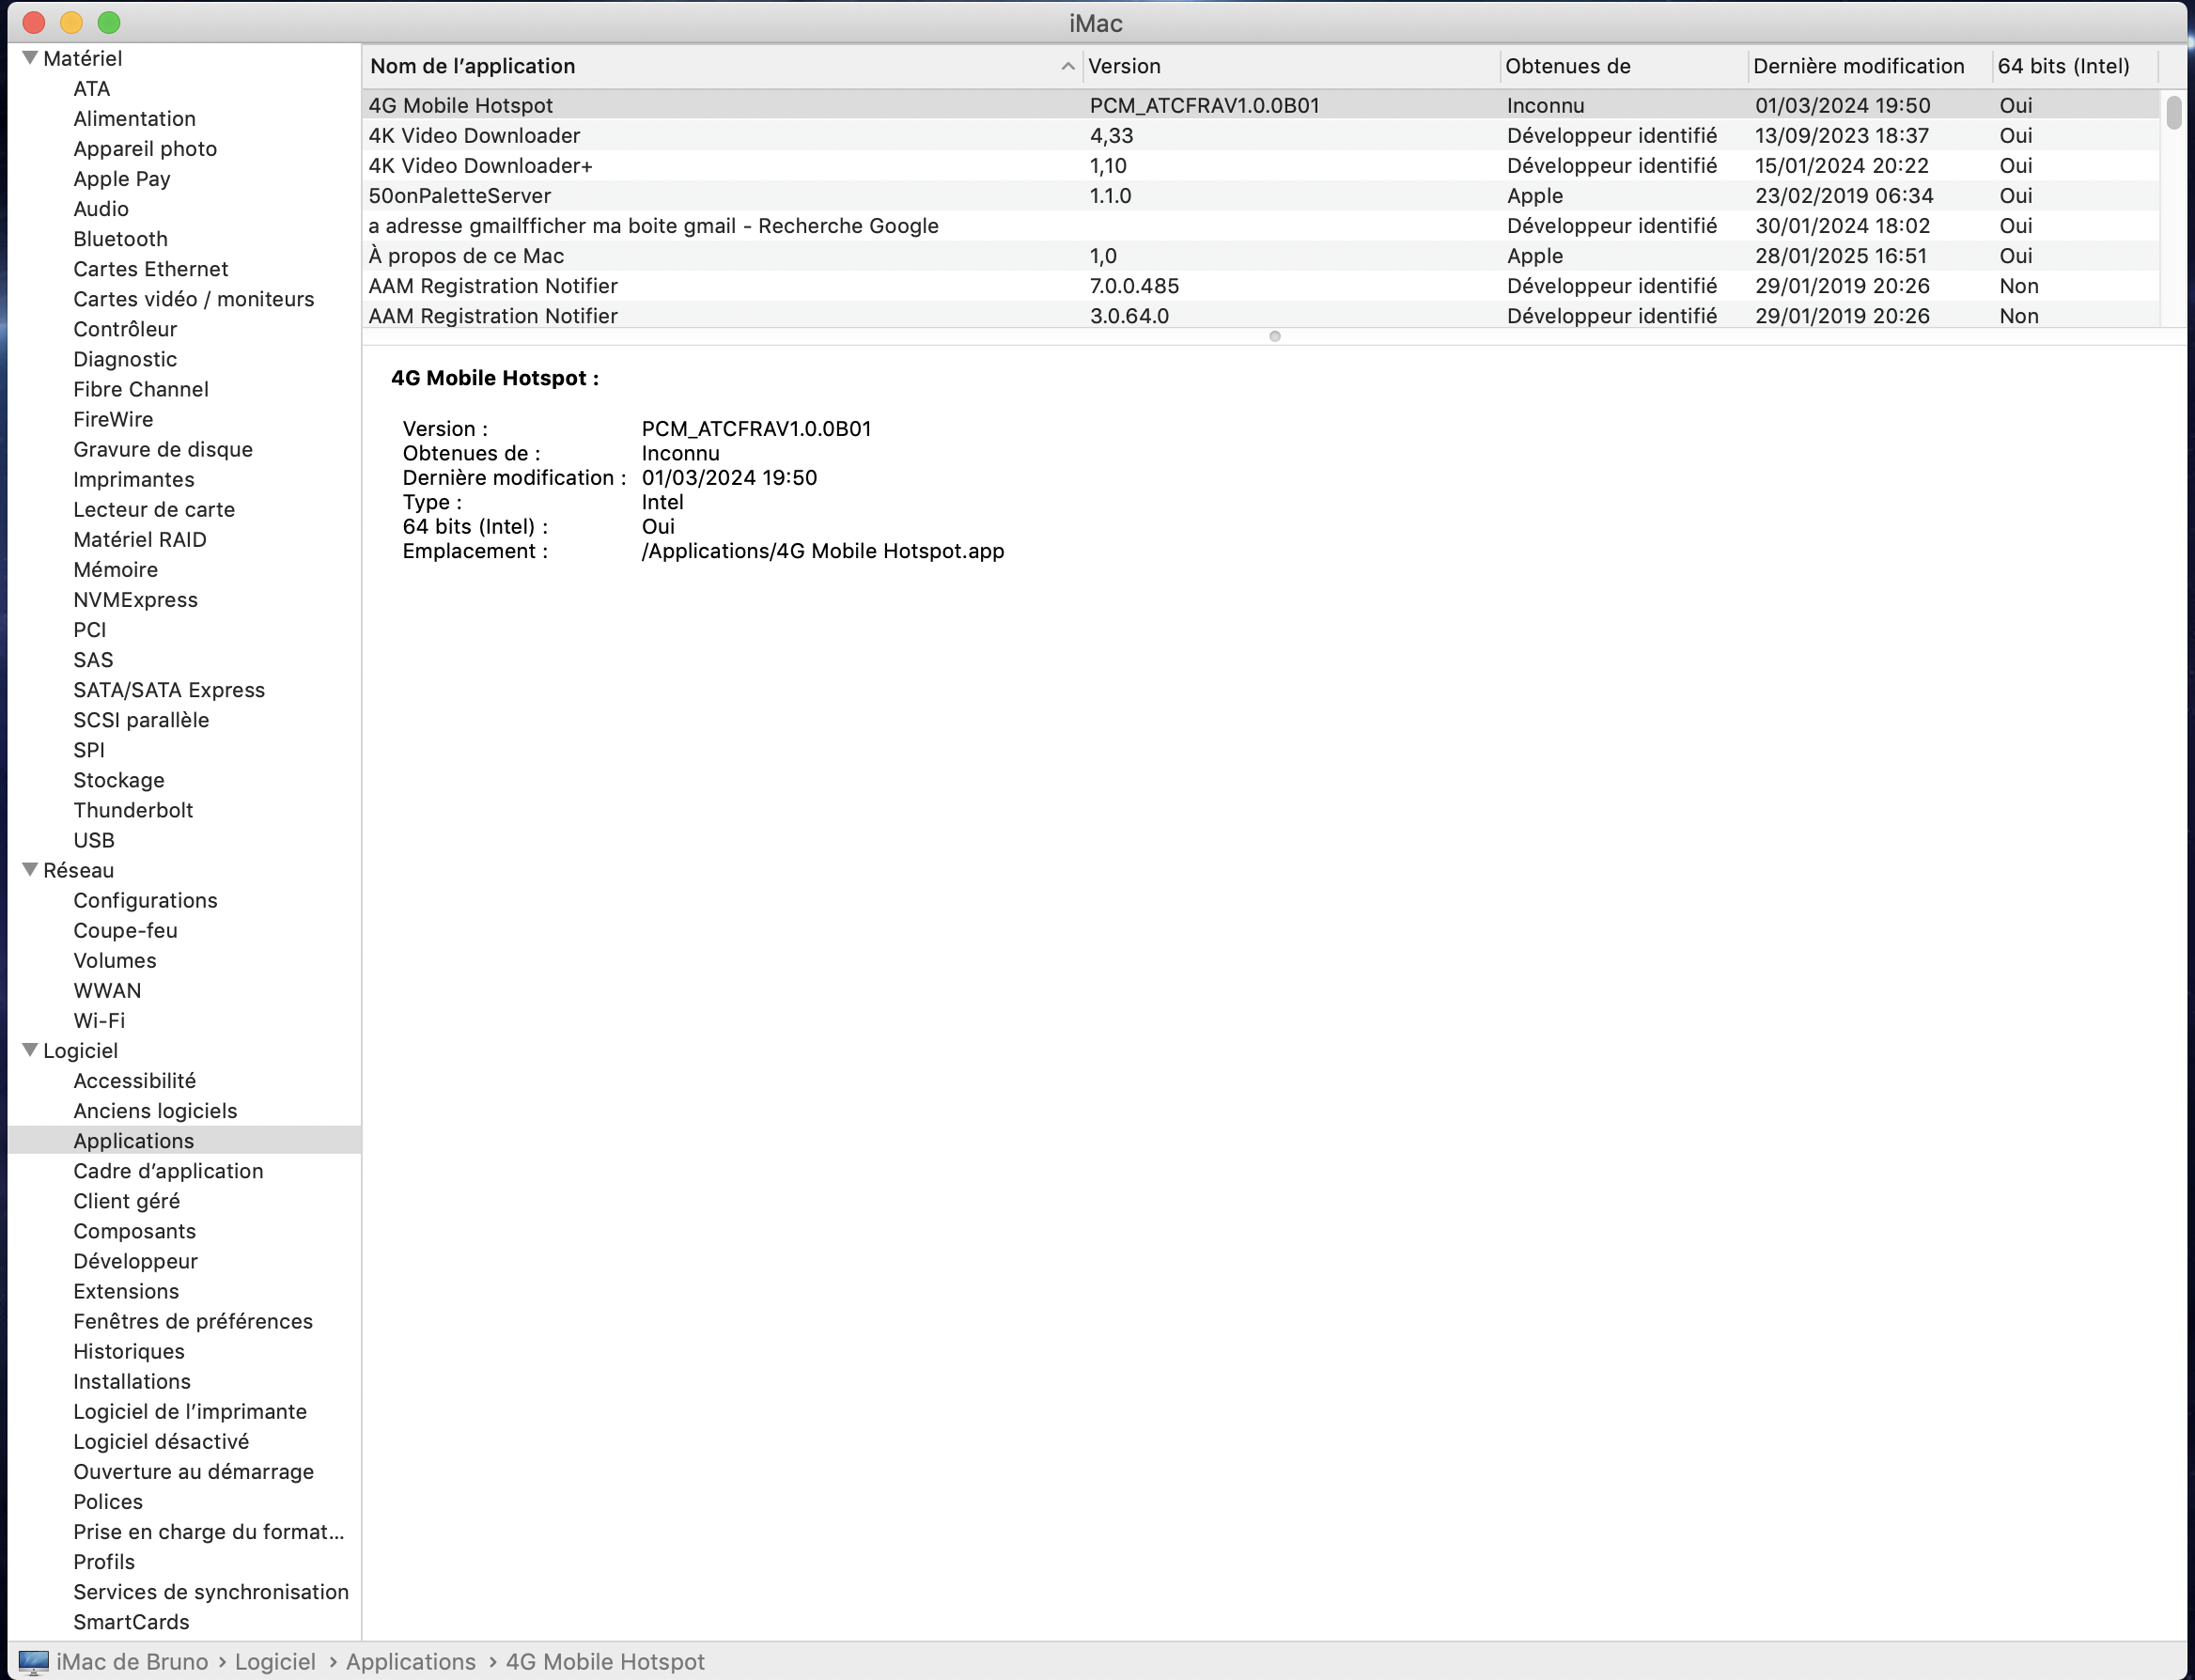Open Appareil photo hardware section

point(145,148)
